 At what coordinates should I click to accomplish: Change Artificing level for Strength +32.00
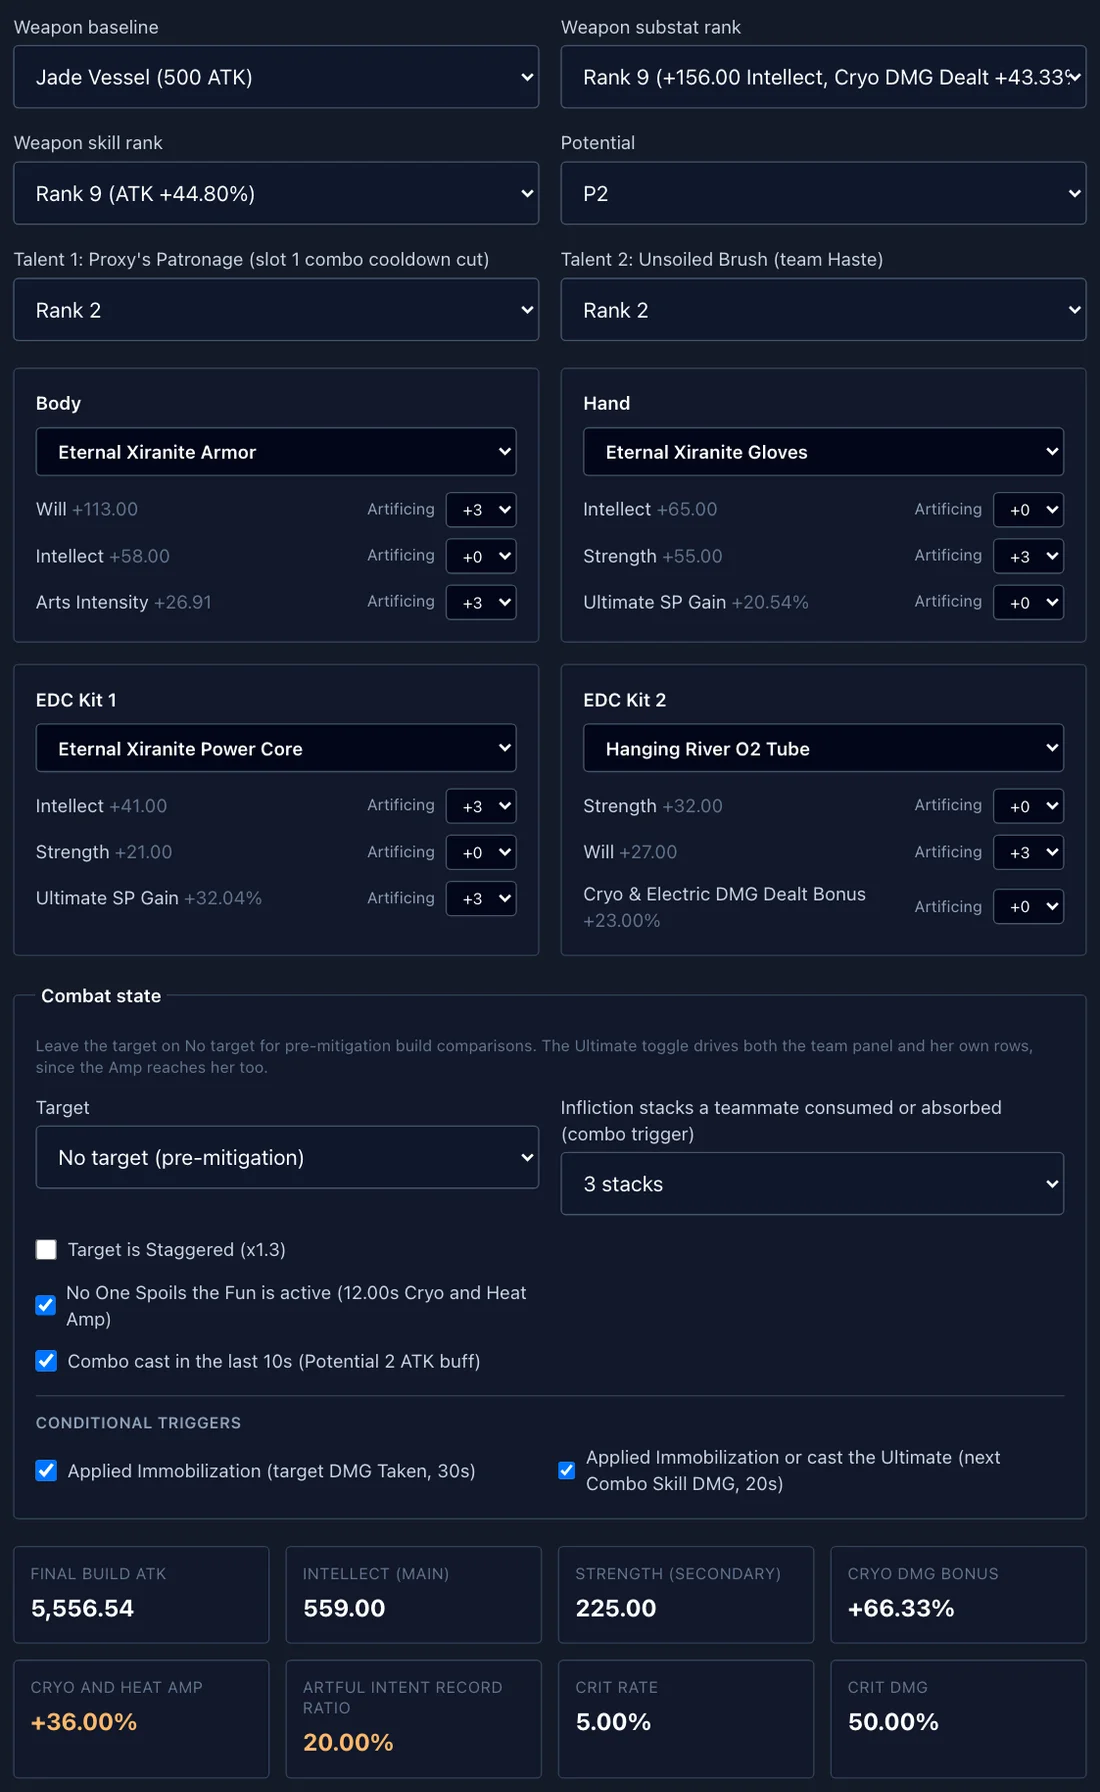tap(1028, 806)
